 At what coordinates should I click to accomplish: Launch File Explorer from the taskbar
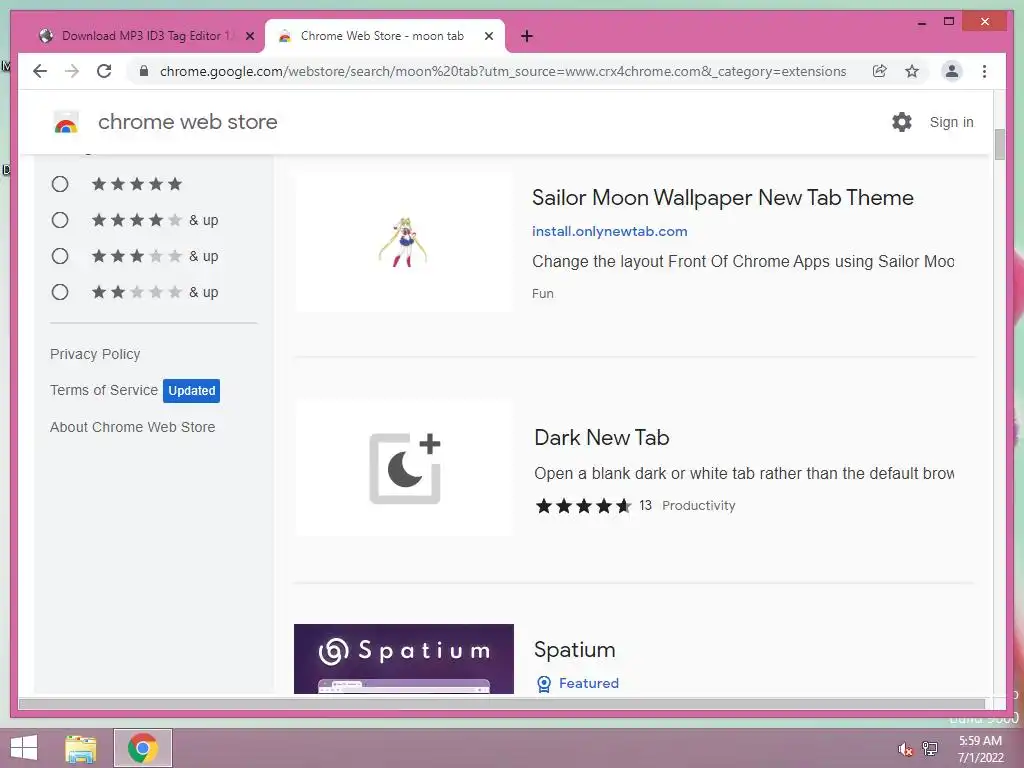click(x=80, y=748)
